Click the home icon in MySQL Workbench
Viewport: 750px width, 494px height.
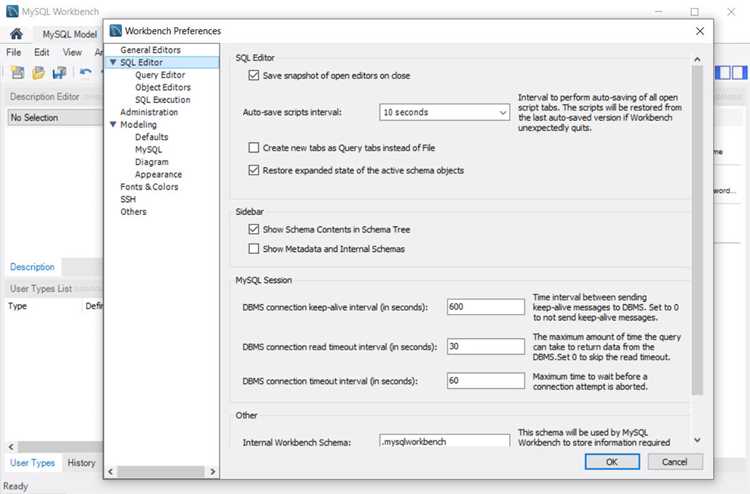pyautogui.click(x=16, y=34)
